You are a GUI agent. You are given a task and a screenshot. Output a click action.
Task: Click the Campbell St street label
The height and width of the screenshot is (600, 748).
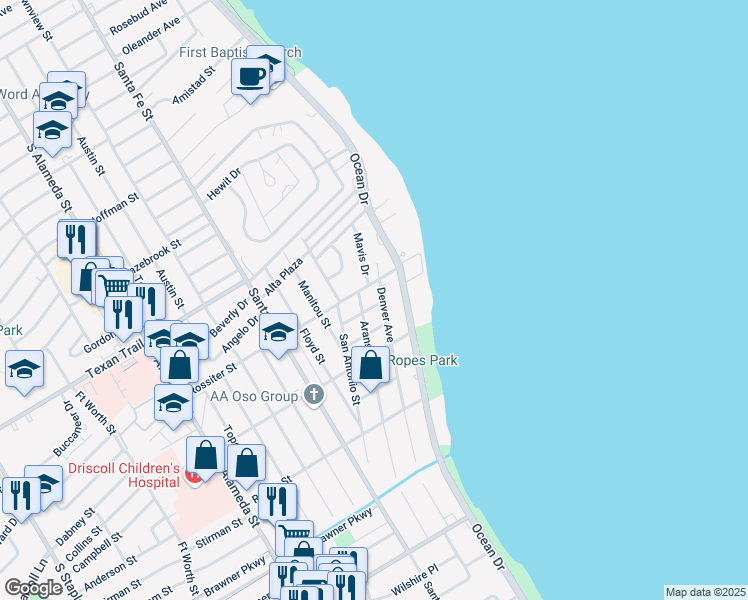pos(98,553)
